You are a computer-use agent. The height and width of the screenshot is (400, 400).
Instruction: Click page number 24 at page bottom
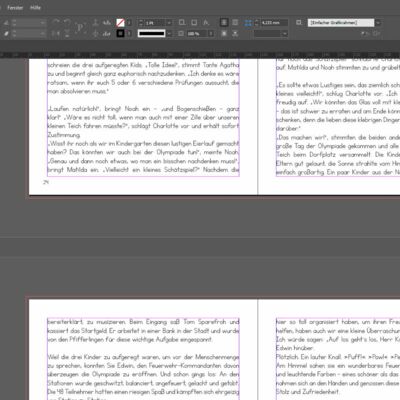pyautogui.click(x=46, y=182)
